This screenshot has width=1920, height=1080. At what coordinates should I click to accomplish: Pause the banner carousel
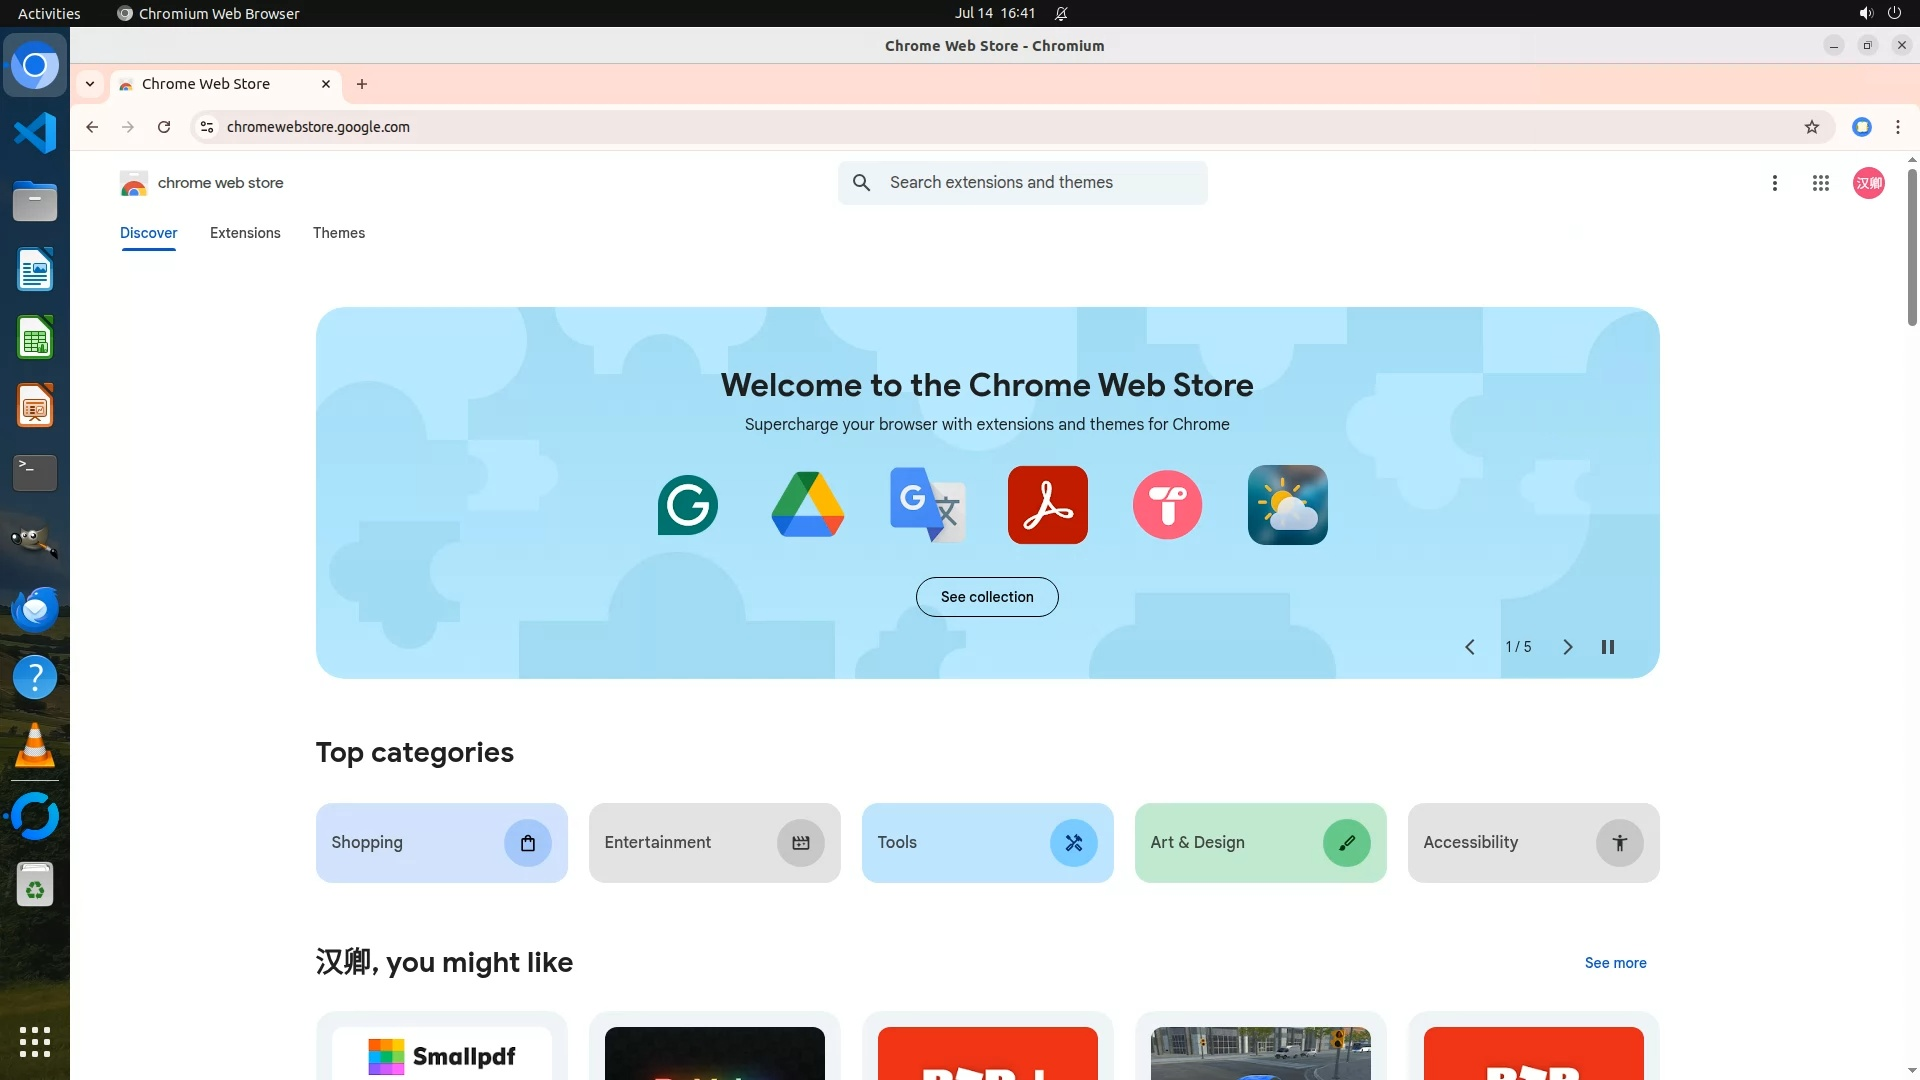click(x=1607, y=647)
